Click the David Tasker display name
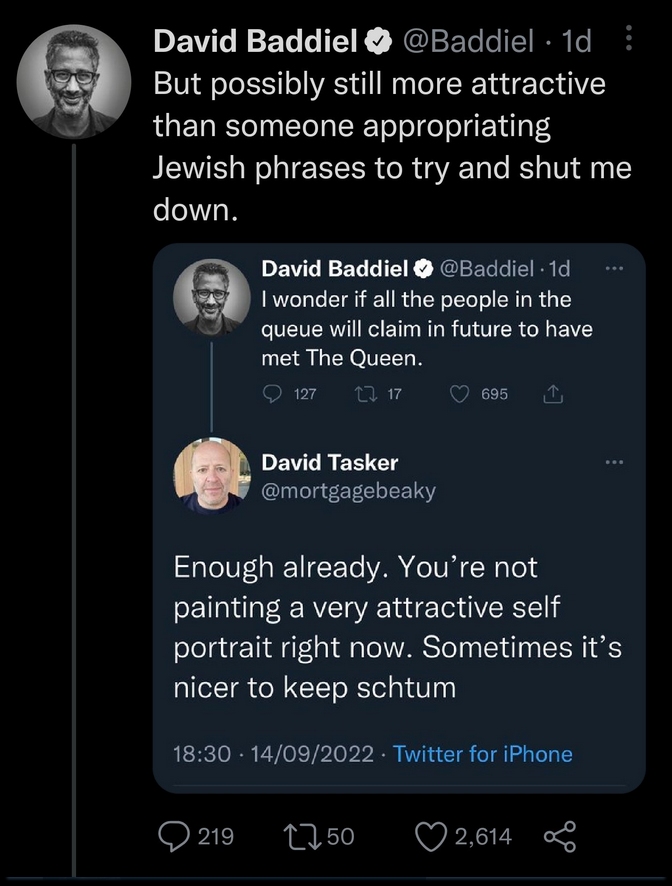Screen dimensions: 672x886 click(329, 462)
